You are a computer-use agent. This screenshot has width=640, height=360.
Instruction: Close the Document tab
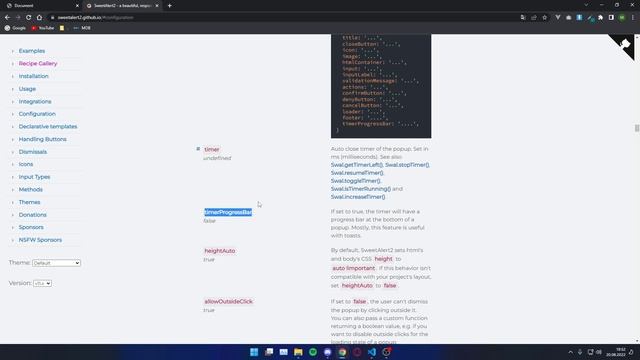[x=77, y=6]
